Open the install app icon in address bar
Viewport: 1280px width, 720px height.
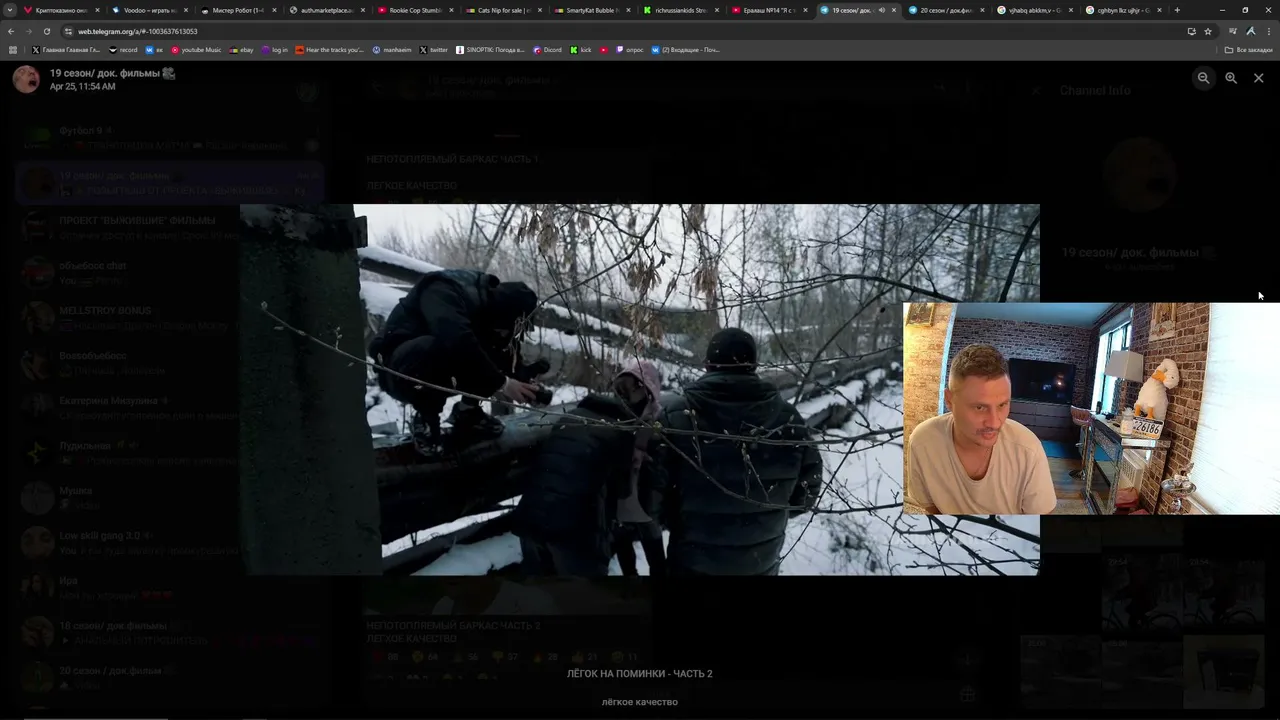pos(1191,31)
